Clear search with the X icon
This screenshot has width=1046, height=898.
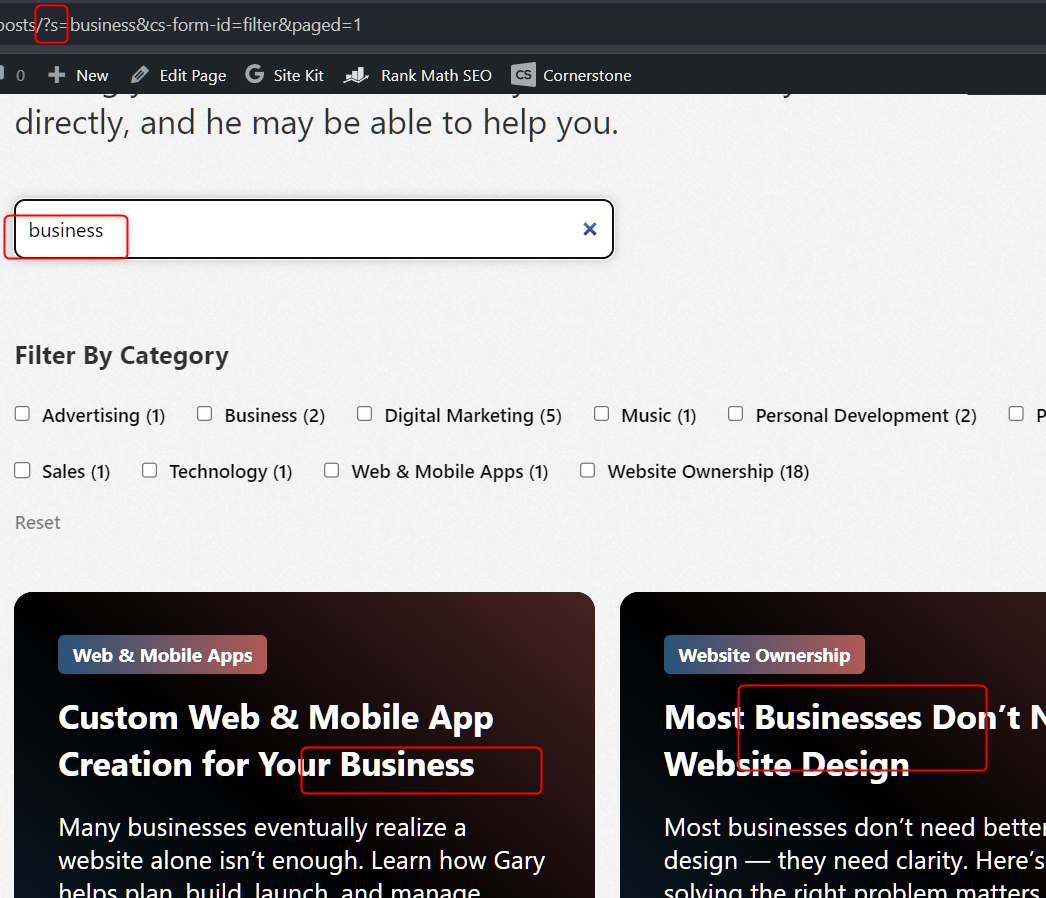tap(590, 229)
